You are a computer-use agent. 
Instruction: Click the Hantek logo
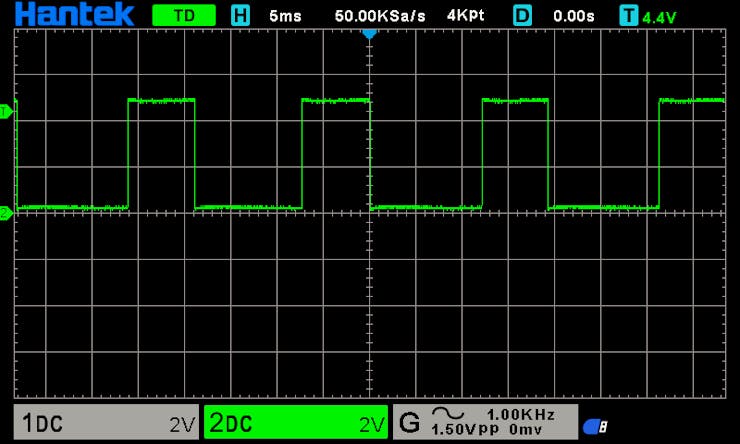(x=75, y=14)
